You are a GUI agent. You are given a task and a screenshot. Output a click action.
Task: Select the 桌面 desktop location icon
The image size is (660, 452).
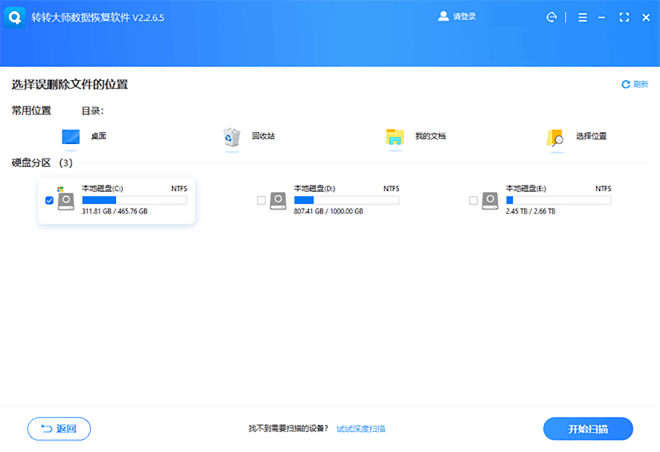point(71,137)
